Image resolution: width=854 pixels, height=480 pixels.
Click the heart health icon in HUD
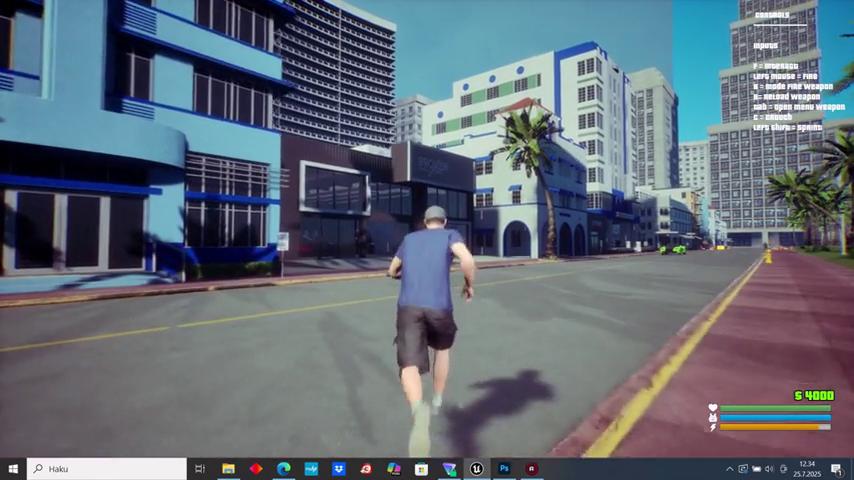(712, 408)
